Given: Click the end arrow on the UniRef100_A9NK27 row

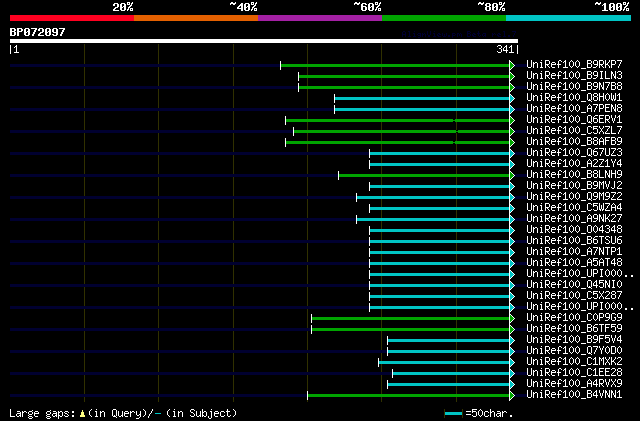Looking at the screenshot, I should (512, 220).
